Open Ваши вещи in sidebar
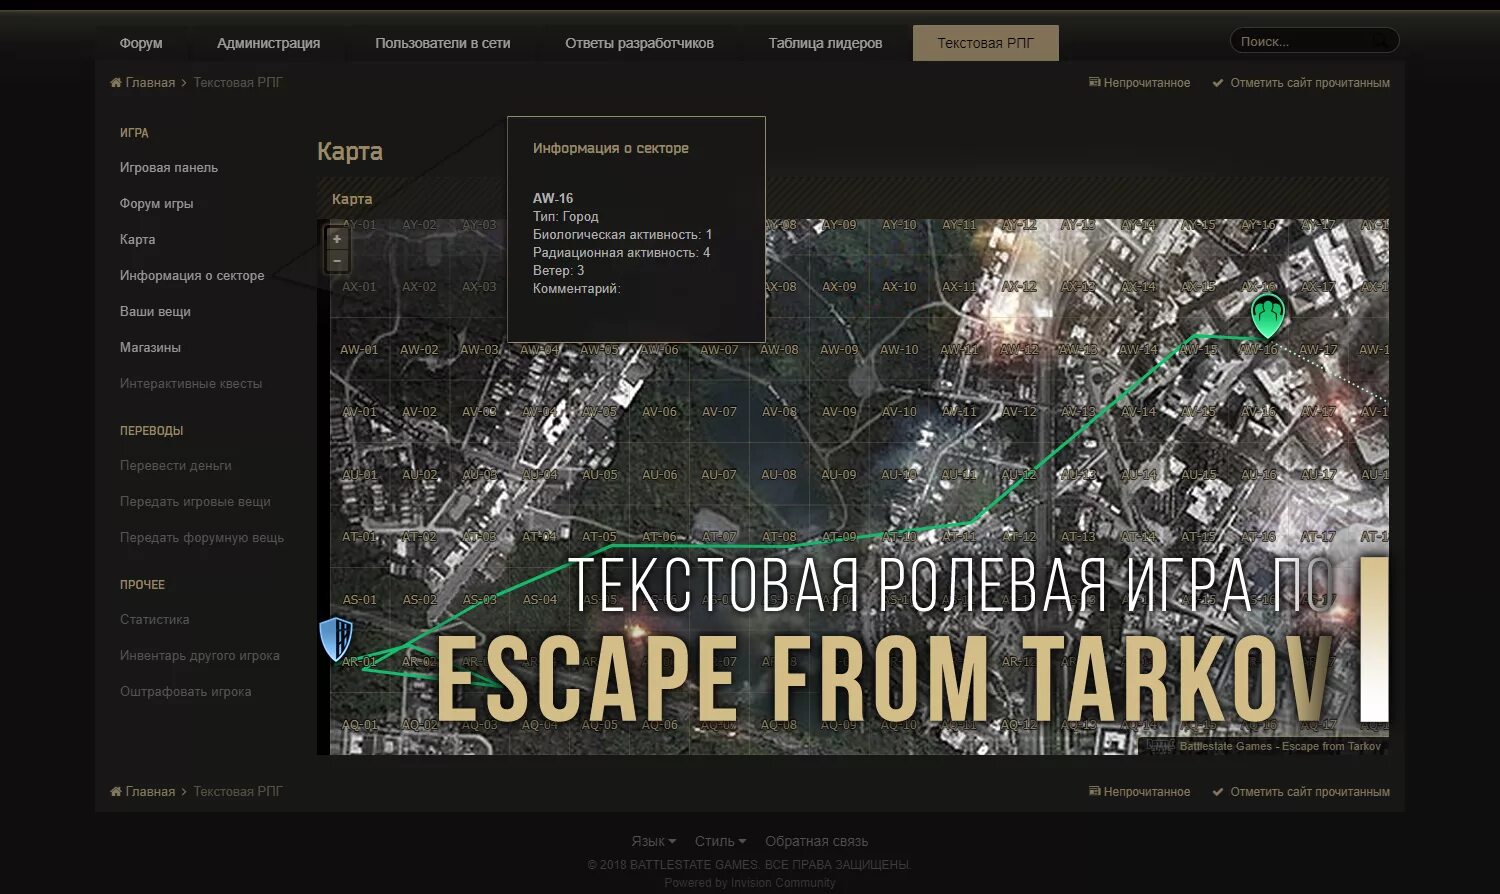Viewport: 1500px width, 894px height. pyautogui.click(x=155, y=312)
